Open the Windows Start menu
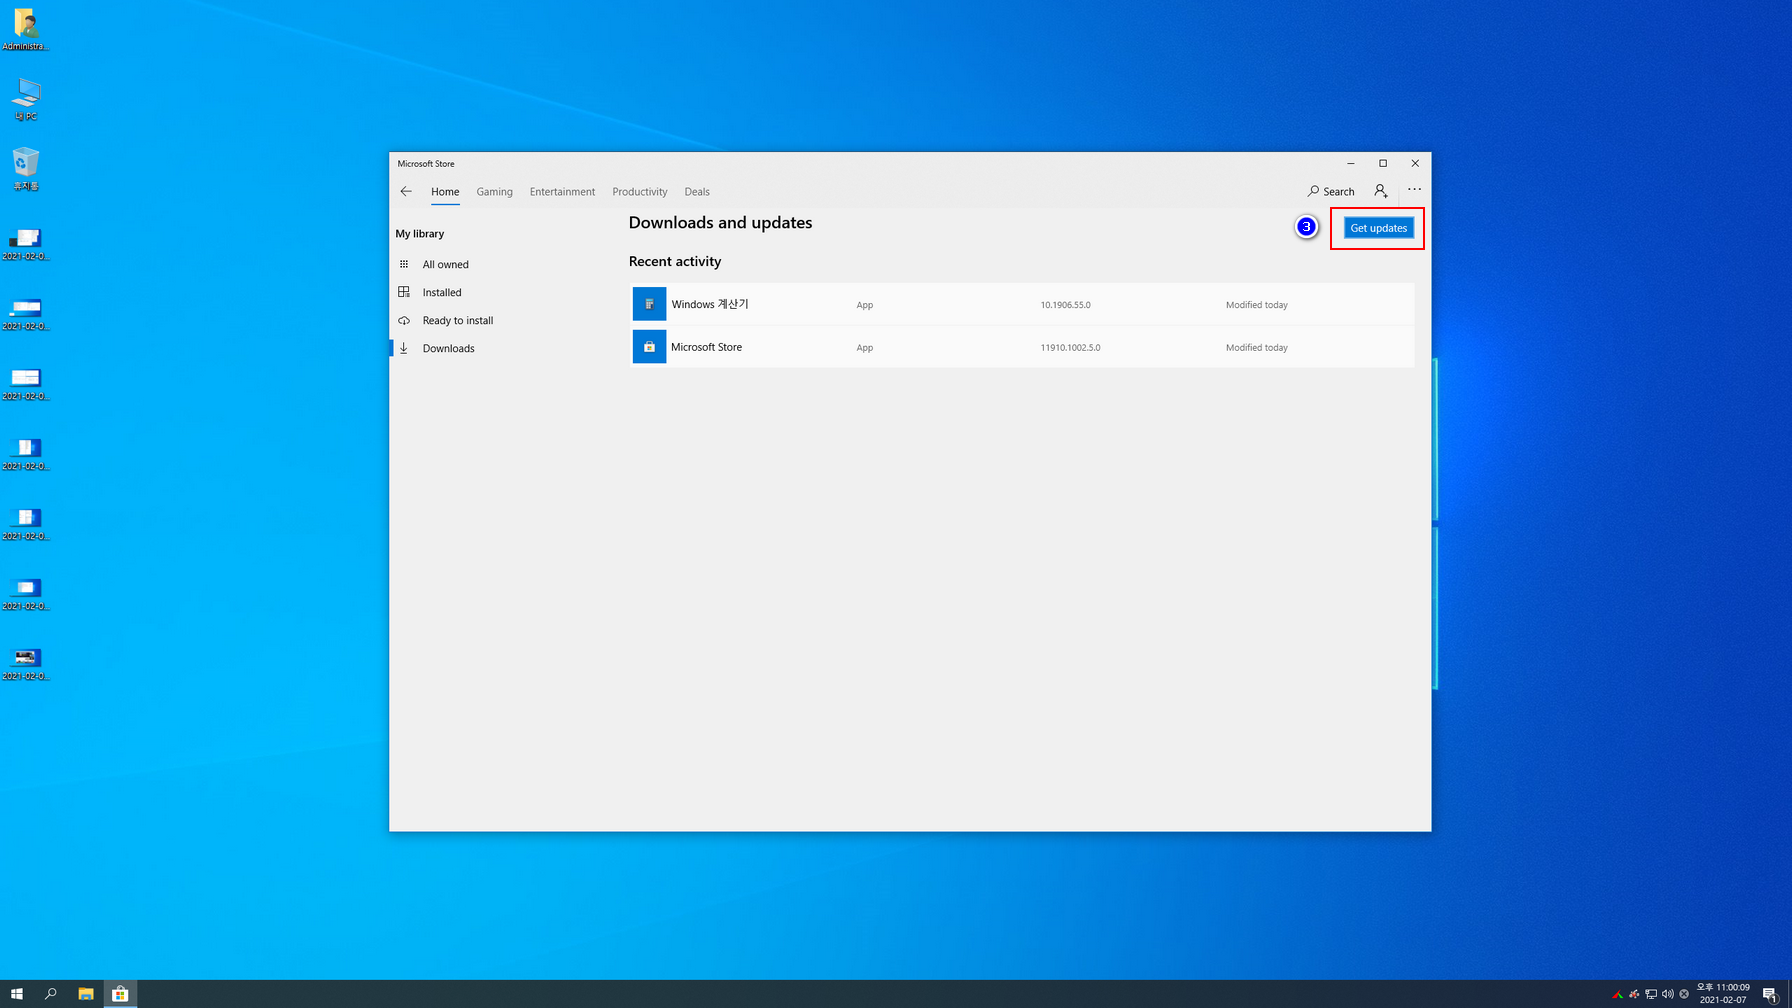This screenshot has width=1792, height=1008. click(x=17, y=994)
